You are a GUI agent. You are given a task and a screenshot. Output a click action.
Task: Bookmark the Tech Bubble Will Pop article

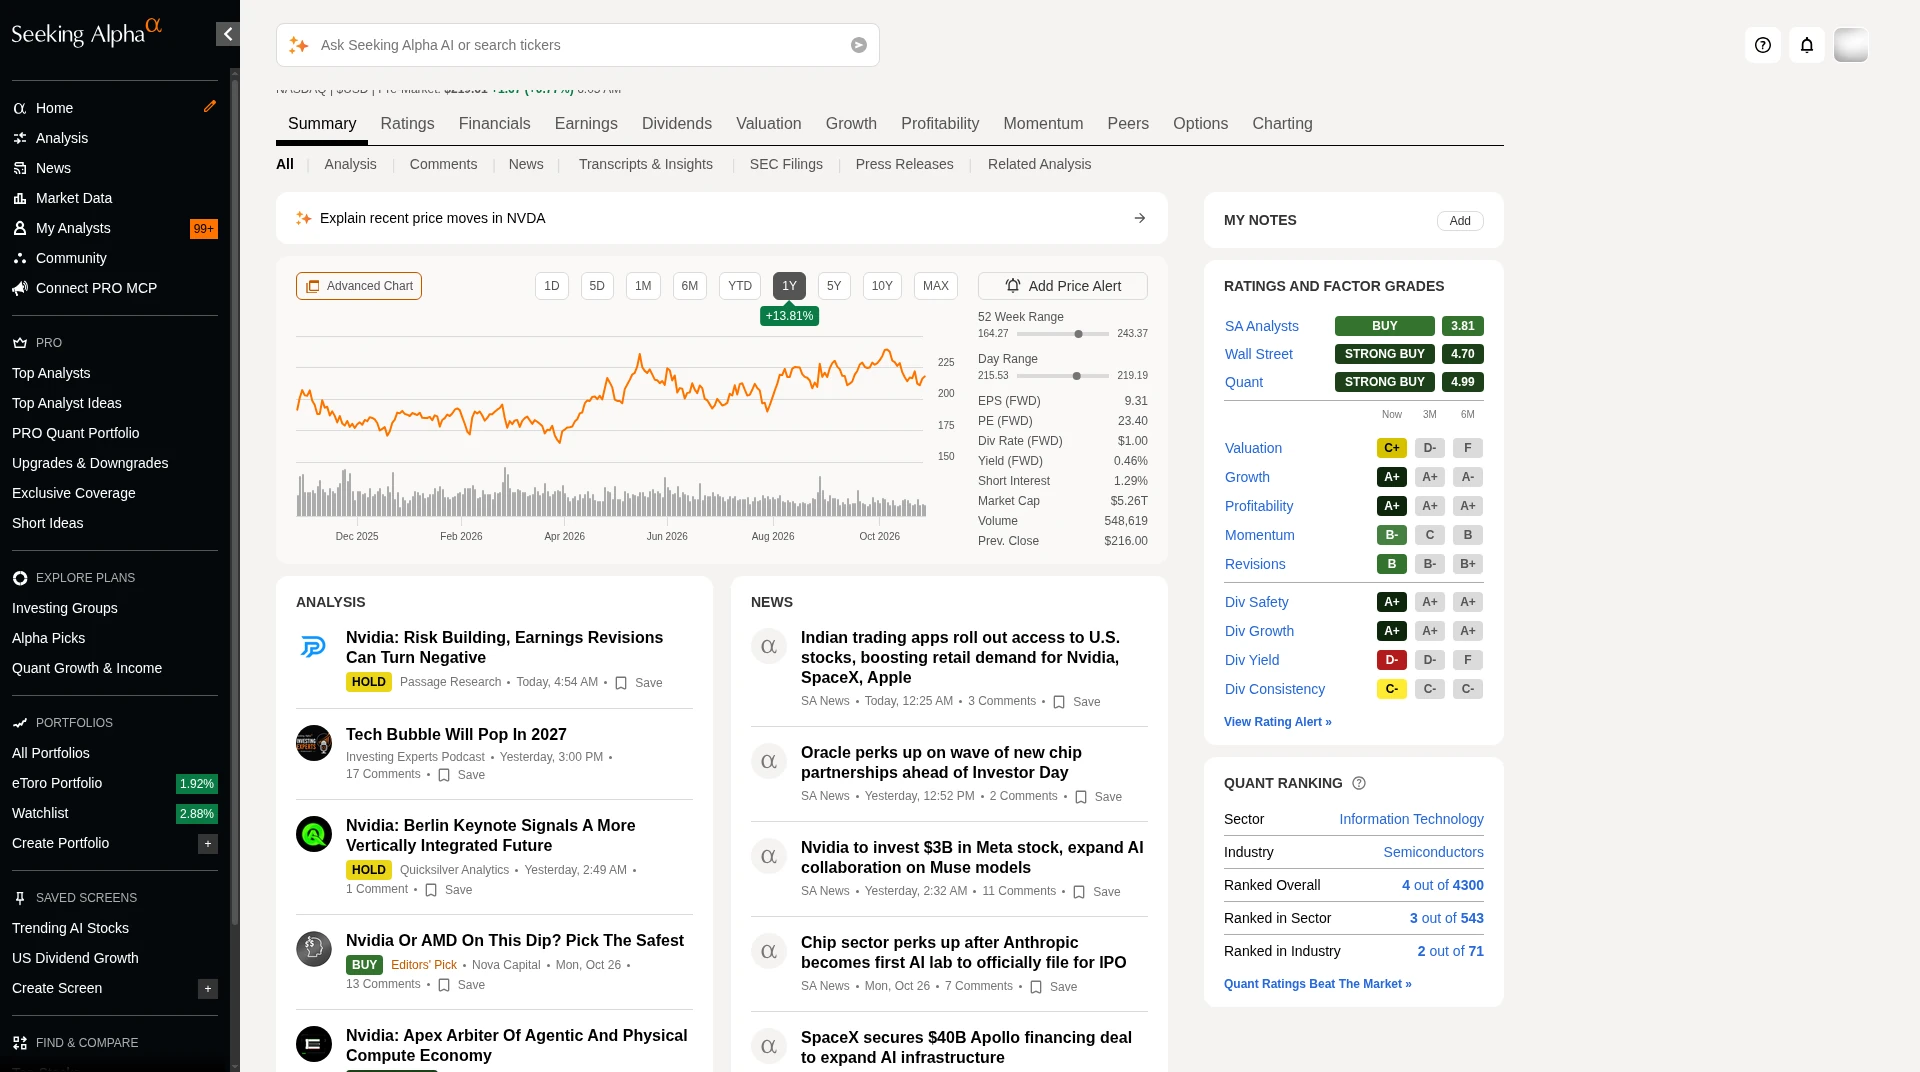coord(444,775)
